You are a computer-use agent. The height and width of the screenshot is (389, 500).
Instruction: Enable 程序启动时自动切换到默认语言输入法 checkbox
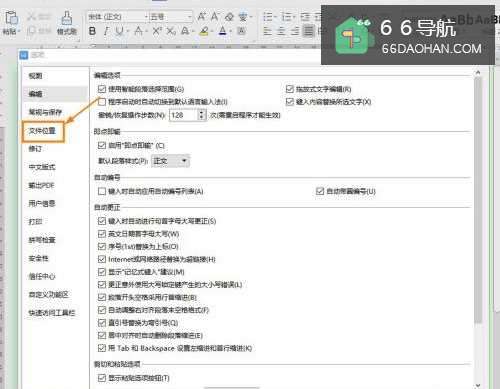point(102,102)
